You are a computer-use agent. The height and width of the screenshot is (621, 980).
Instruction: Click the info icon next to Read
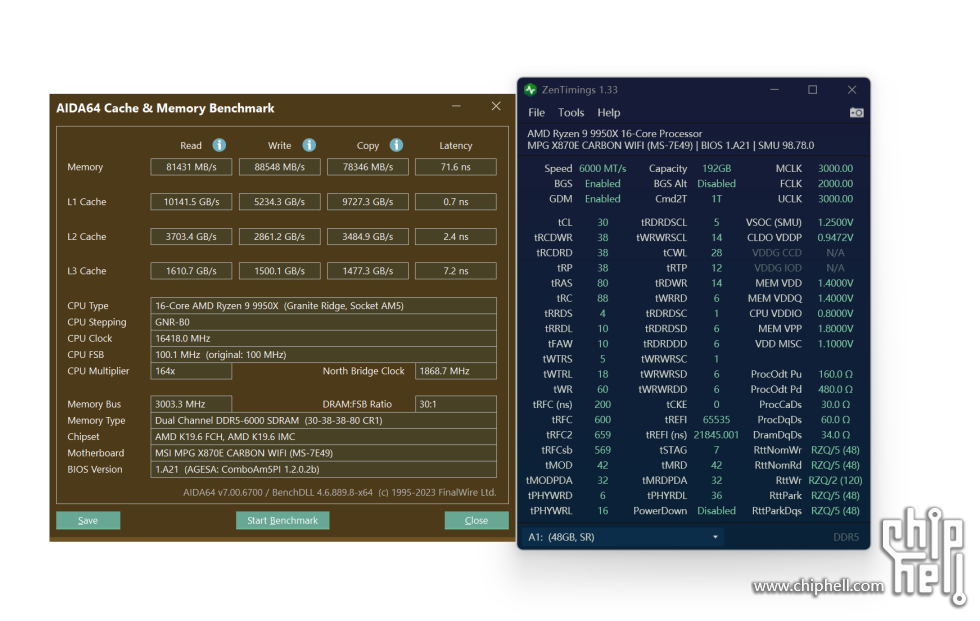point(219,145)
